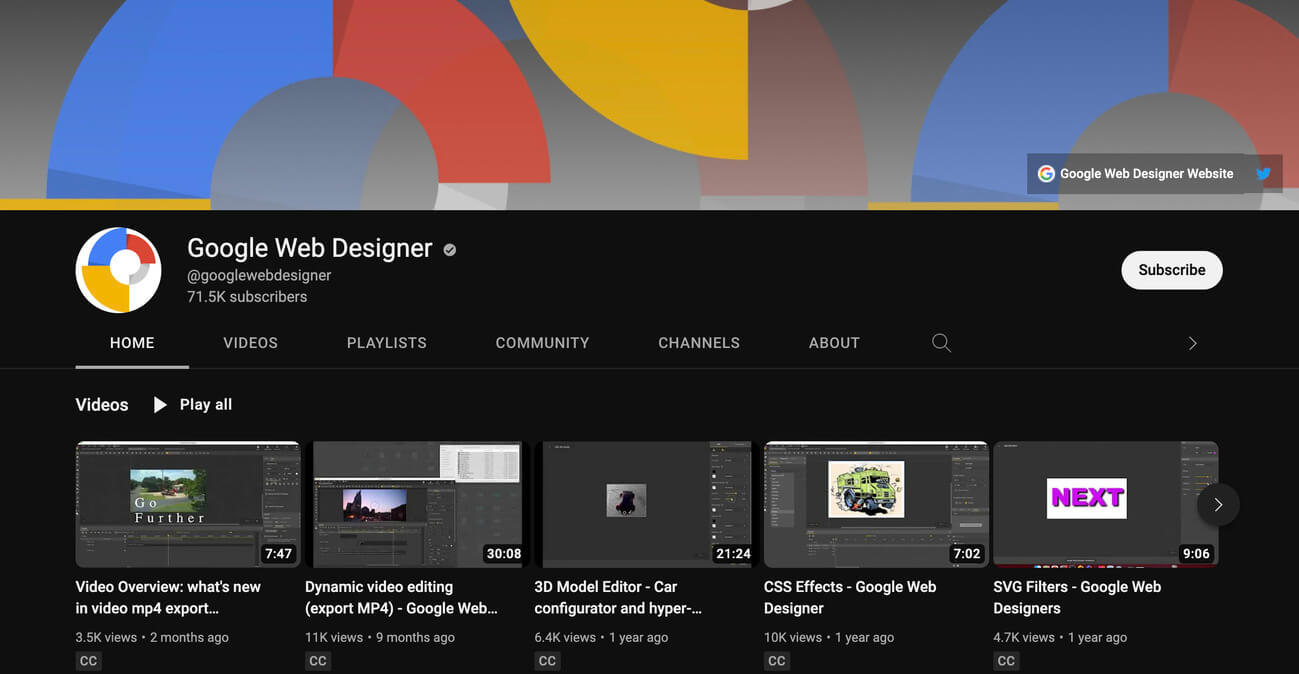Click the 30:08 video thumbnail

417,505
